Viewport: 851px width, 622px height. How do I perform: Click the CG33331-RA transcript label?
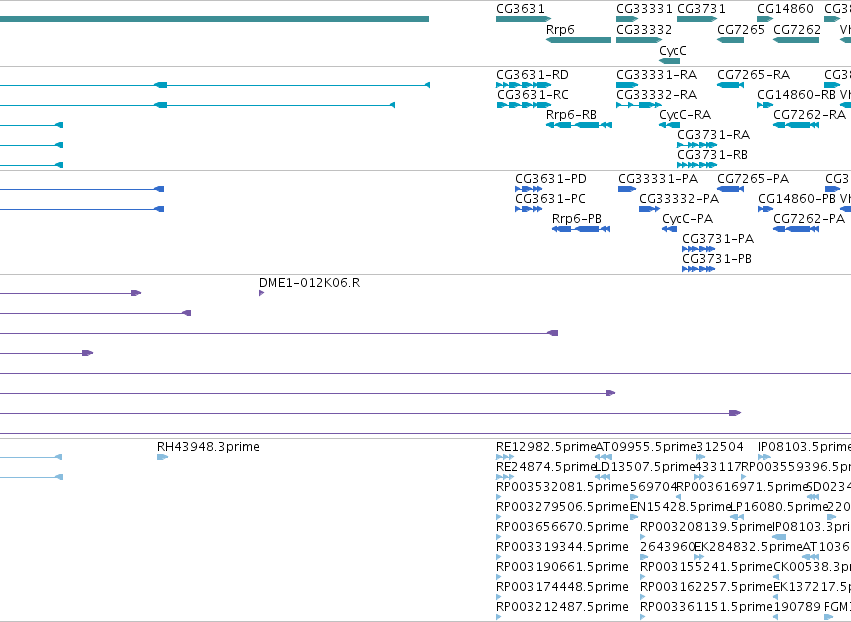657,75
